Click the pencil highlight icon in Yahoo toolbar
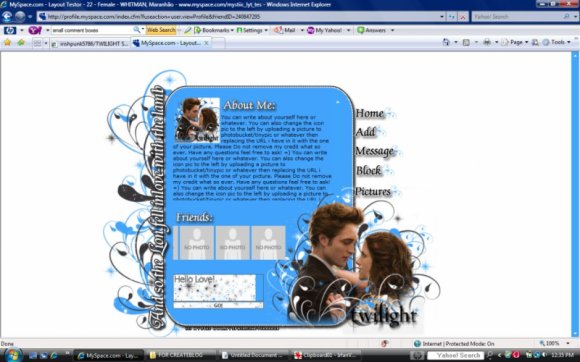 pyautogui.click(x=188, y=30)
